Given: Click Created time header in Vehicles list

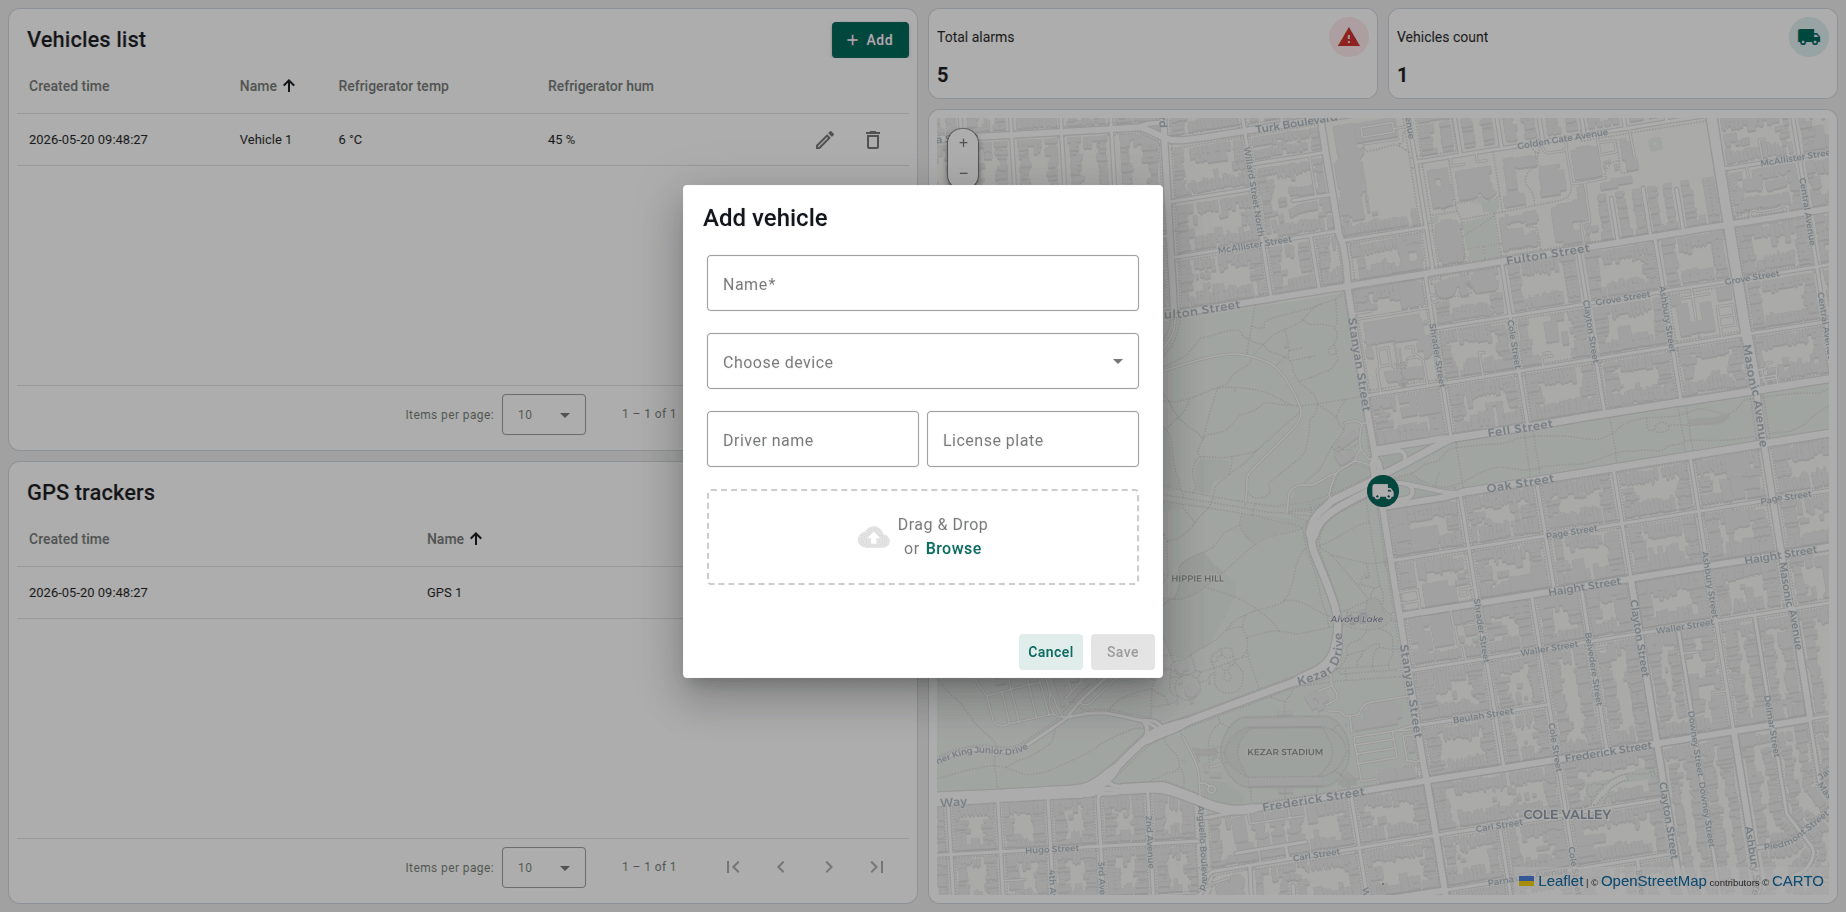Looking at the screenshot, I should 69,86.
